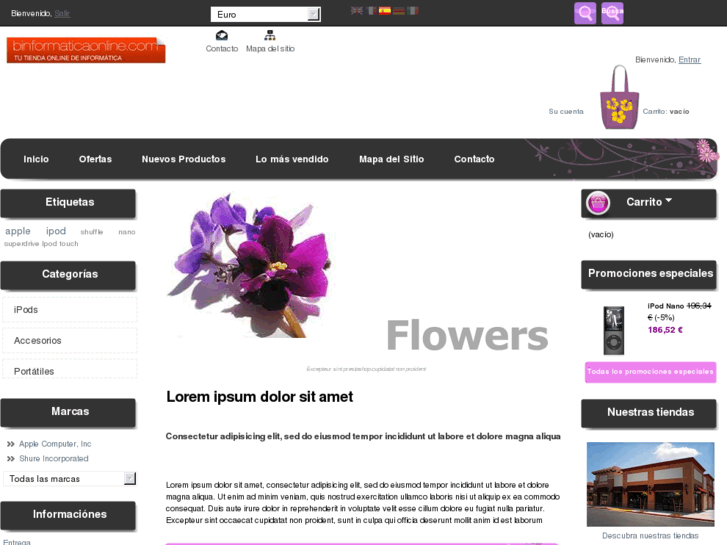Viewport: 727px width, 545px height.
Task: Select the ipod tag
Action: click(56, 231)
